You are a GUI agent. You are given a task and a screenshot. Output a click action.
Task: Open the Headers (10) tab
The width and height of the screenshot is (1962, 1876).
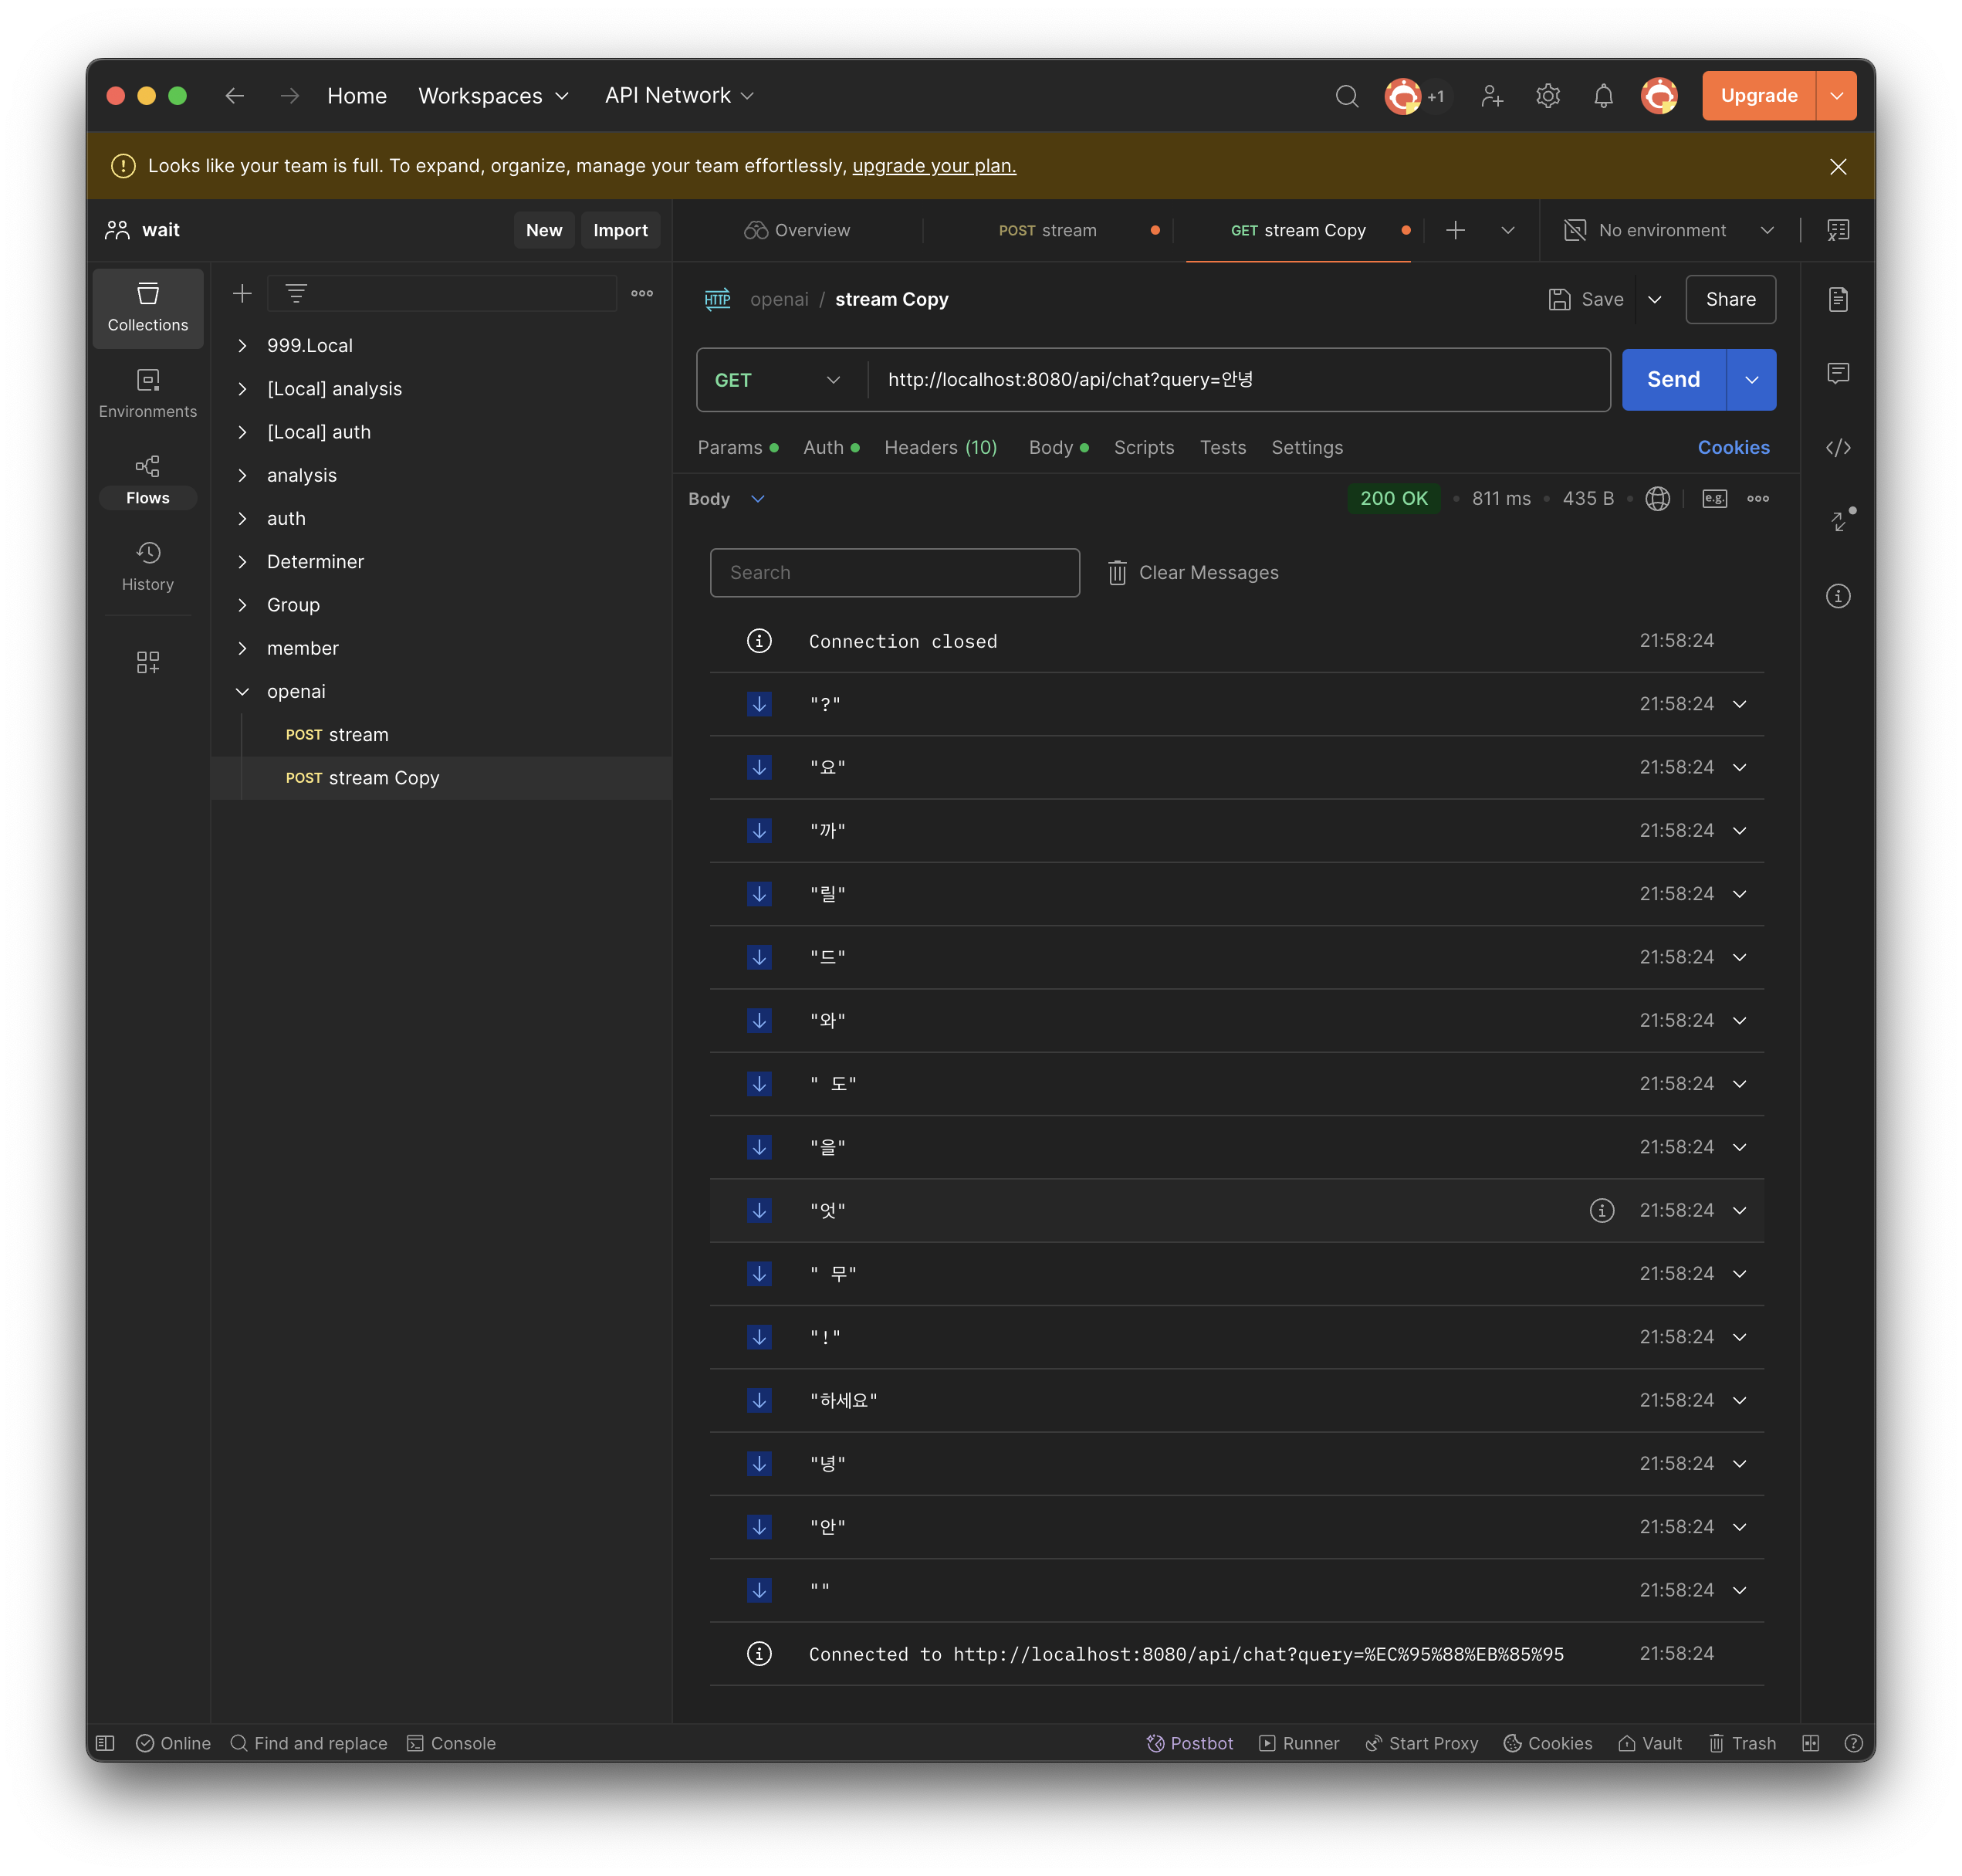(x=940, y=448)
